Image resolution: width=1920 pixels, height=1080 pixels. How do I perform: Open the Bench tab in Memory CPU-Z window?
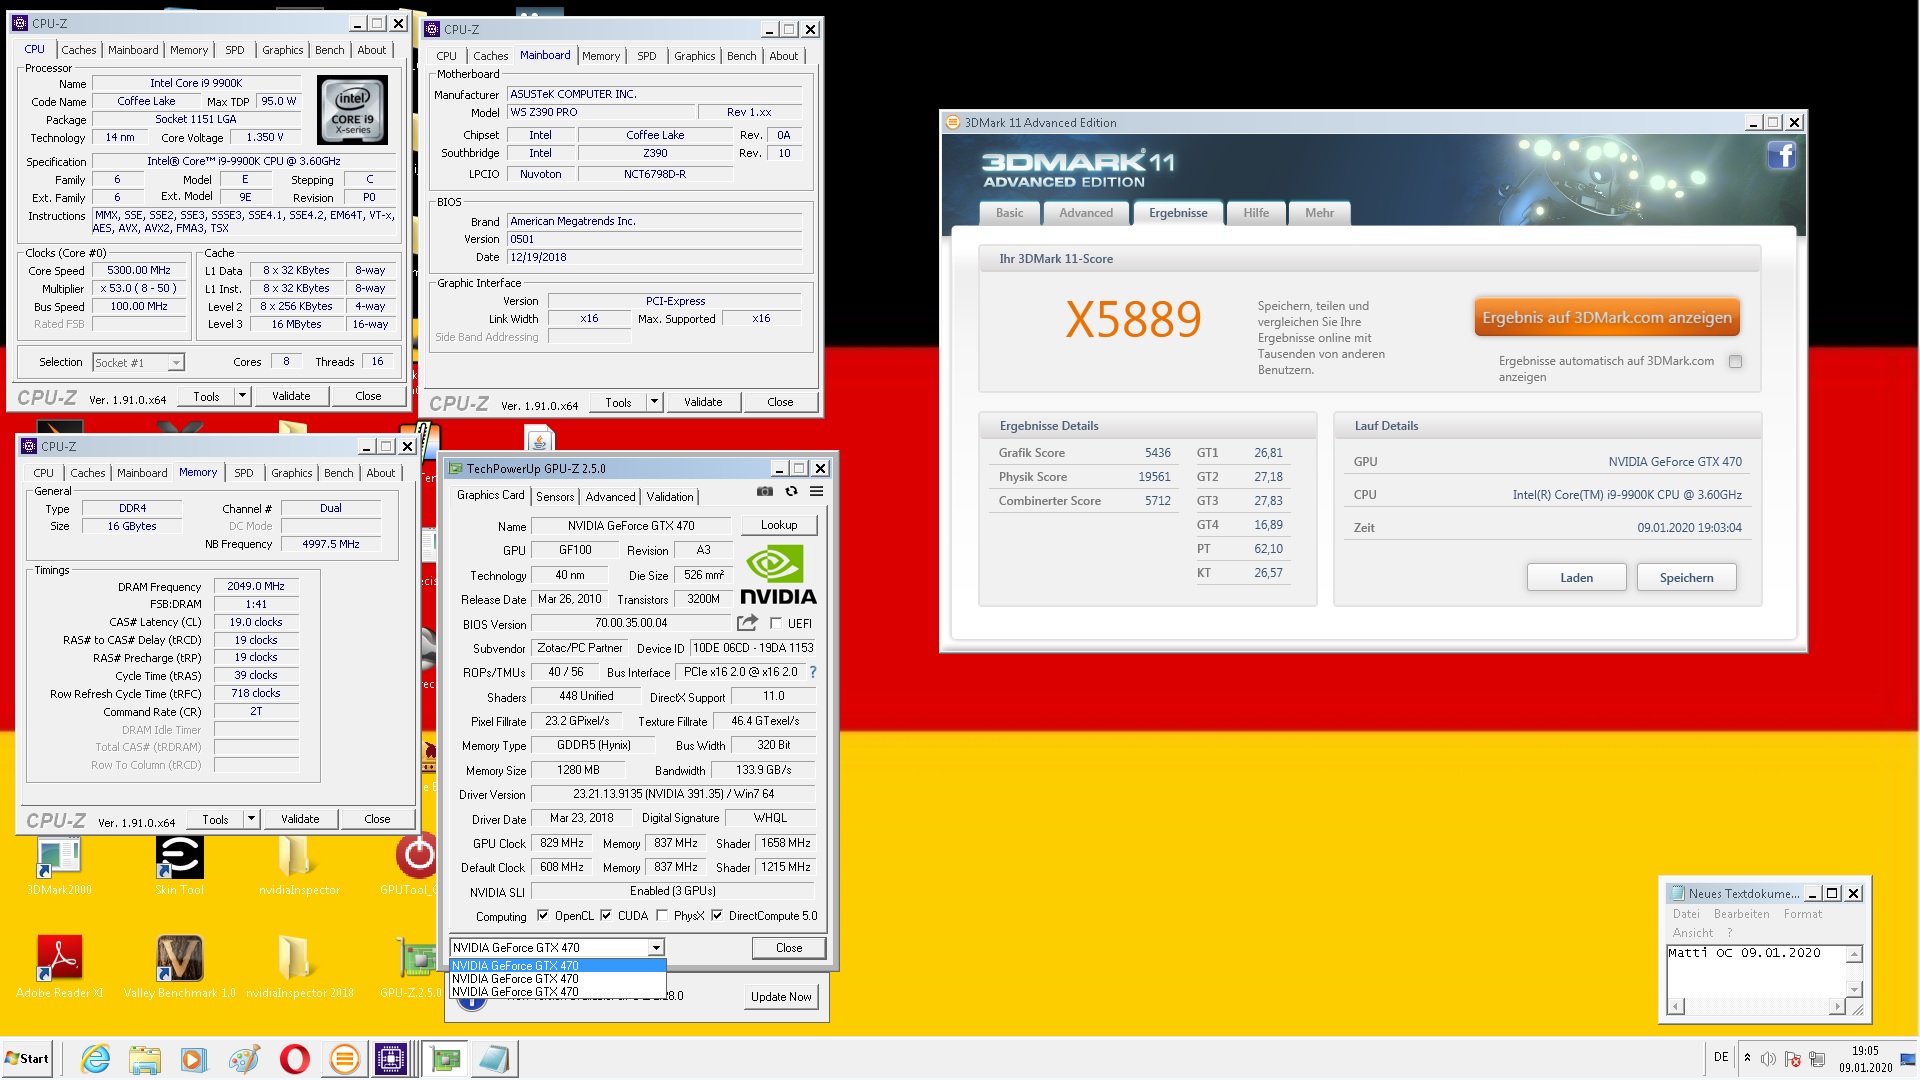(x=338, y=473)
